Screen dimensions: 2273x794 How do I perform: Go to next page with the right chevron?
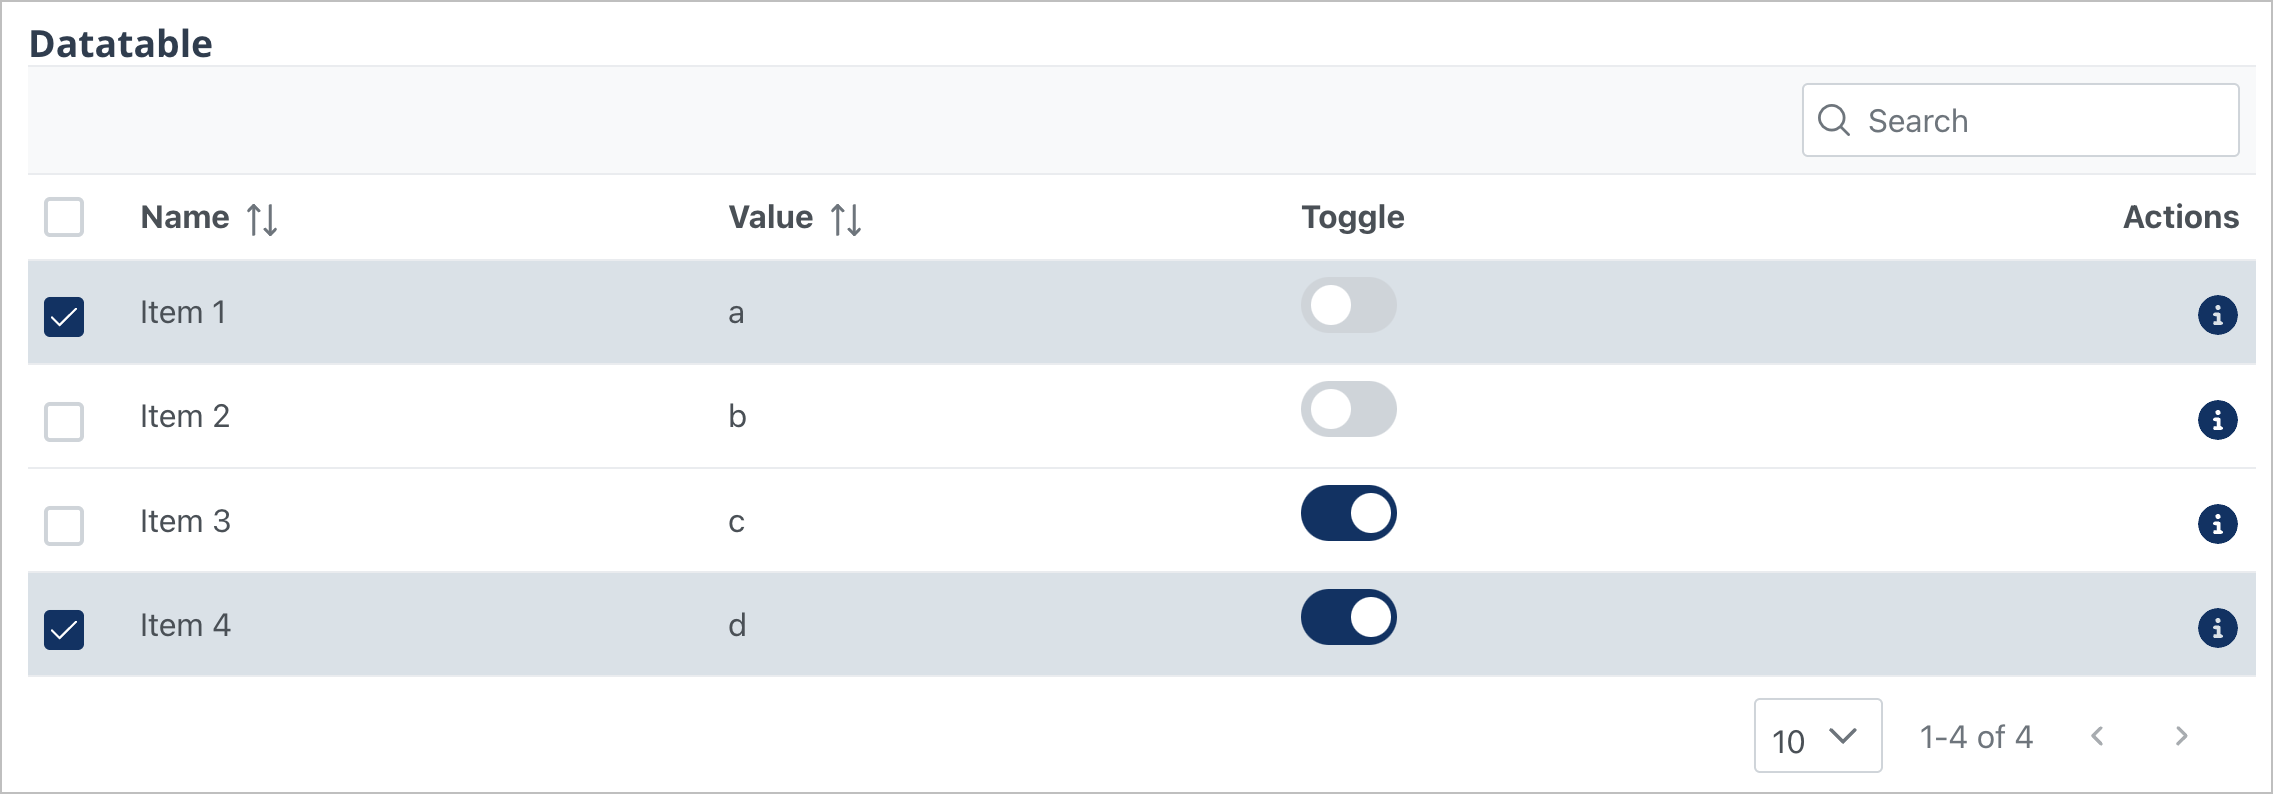[x=2180, y=736]
